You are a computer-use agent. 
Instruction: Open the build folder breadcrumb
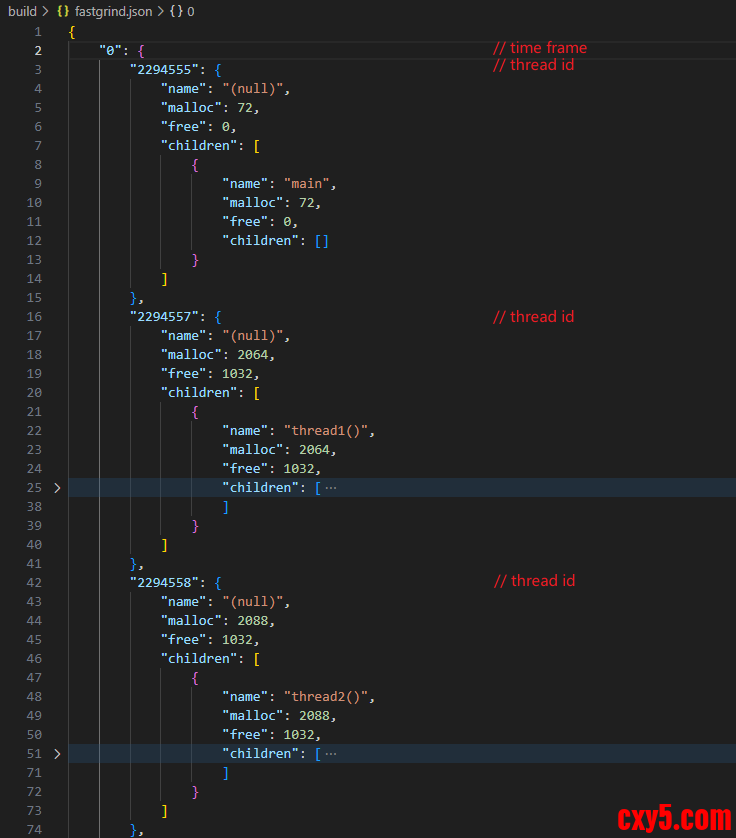point(22,11)
